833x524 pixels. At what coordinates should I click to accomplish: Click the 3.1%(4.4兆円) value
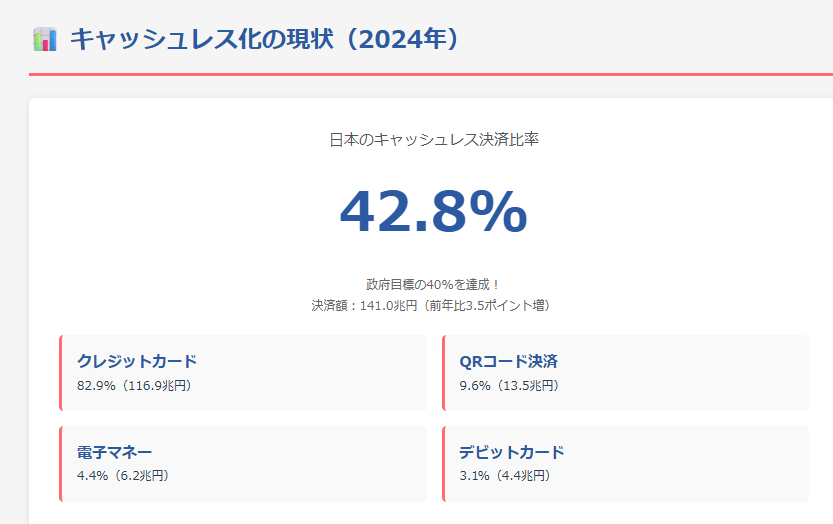505,476
